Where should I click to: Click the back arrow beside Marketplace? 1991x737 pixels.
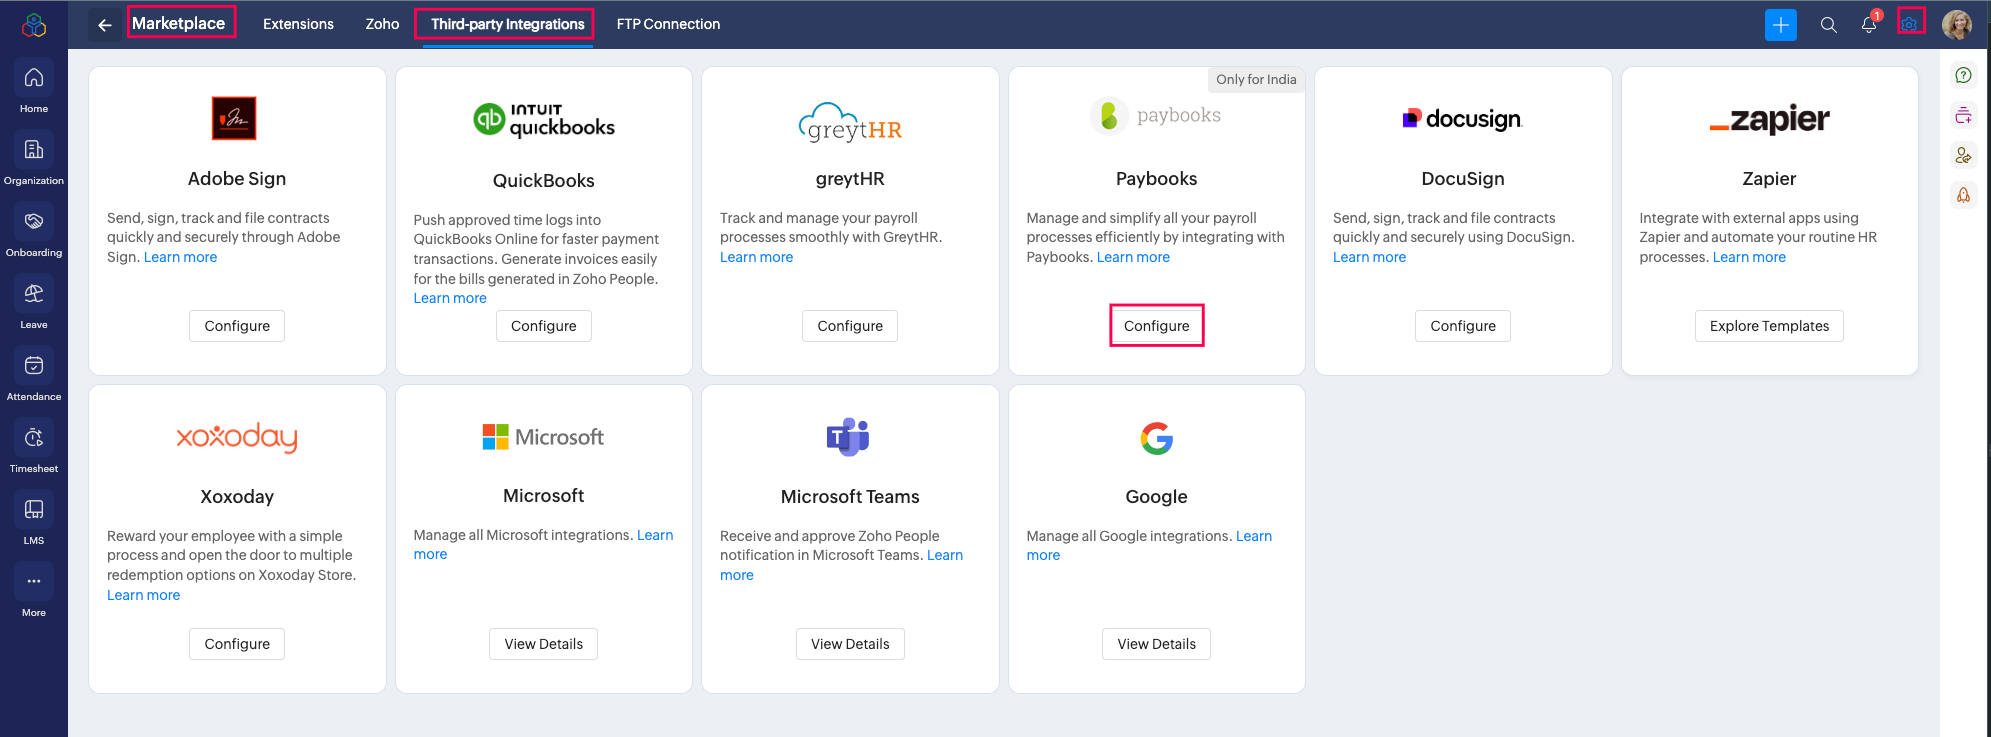pyautogui.click(x=105, y=25)
